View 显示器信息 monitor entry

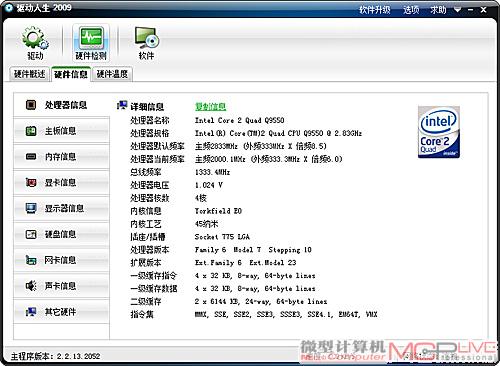(62, 208)
